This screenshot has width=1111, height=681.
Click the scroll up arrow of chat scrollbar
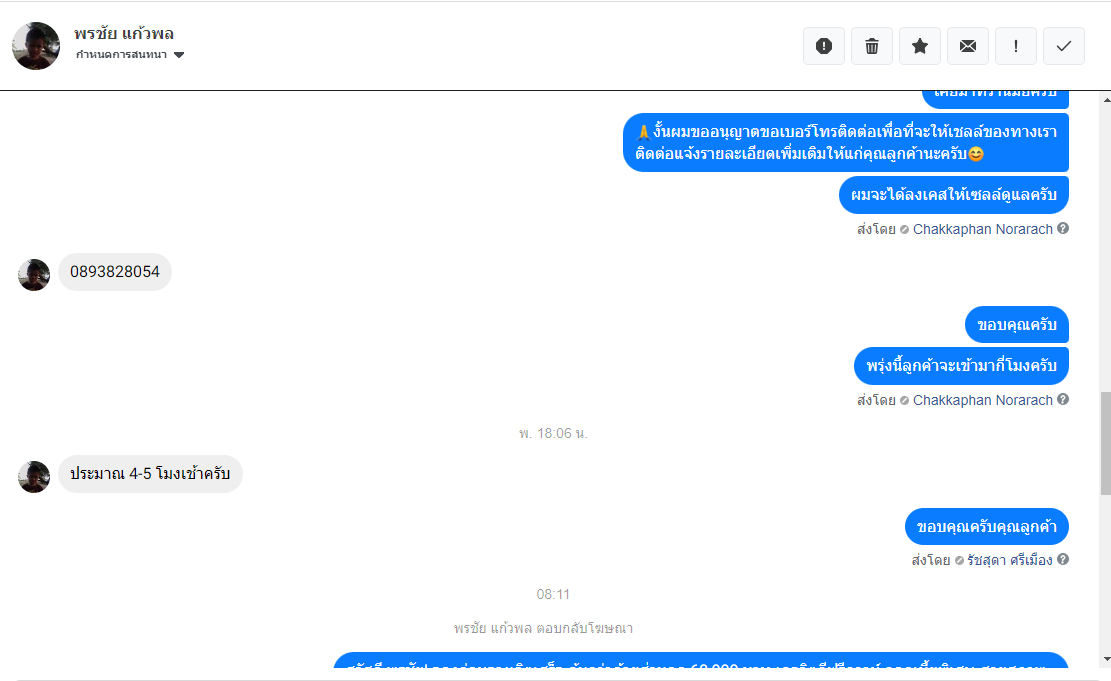click(1106, 99)
